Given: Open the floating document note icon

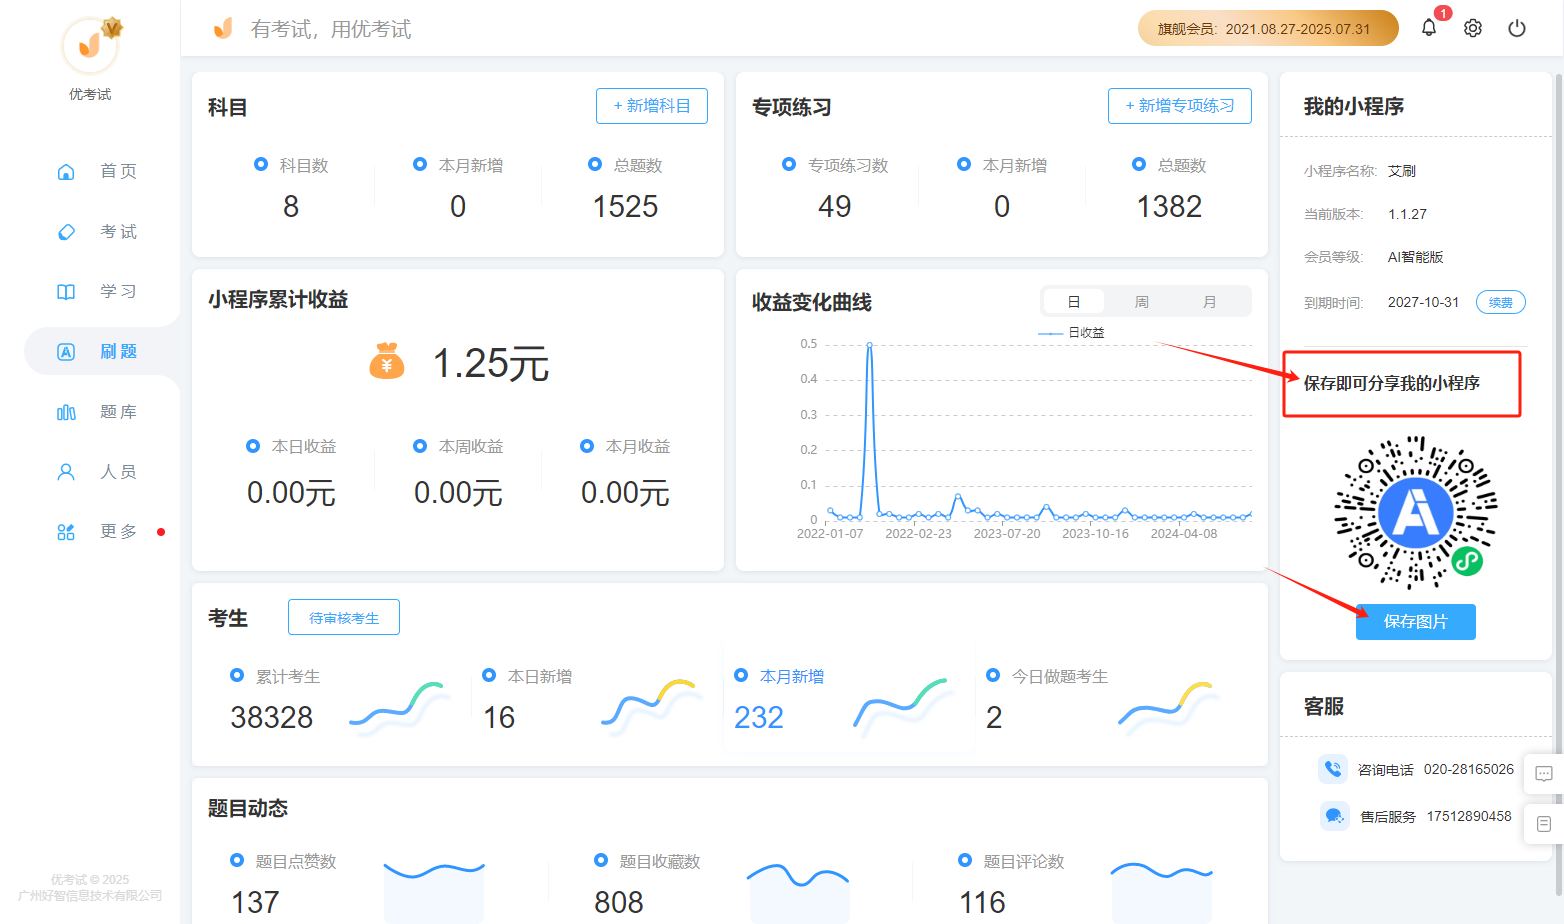Looking at the screenshot, I should pos(1544,824).
